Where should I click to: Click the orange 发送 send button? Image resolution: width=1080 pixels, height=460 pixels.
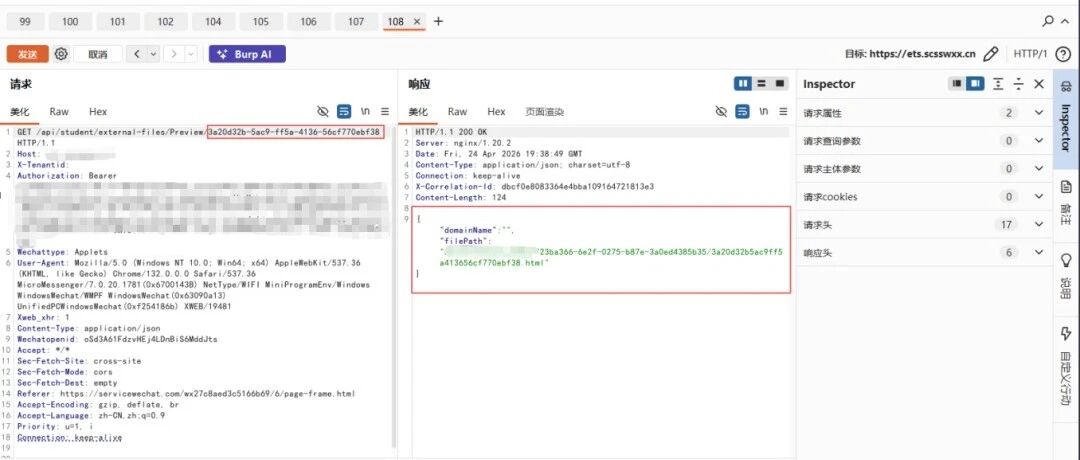[28, 54]
